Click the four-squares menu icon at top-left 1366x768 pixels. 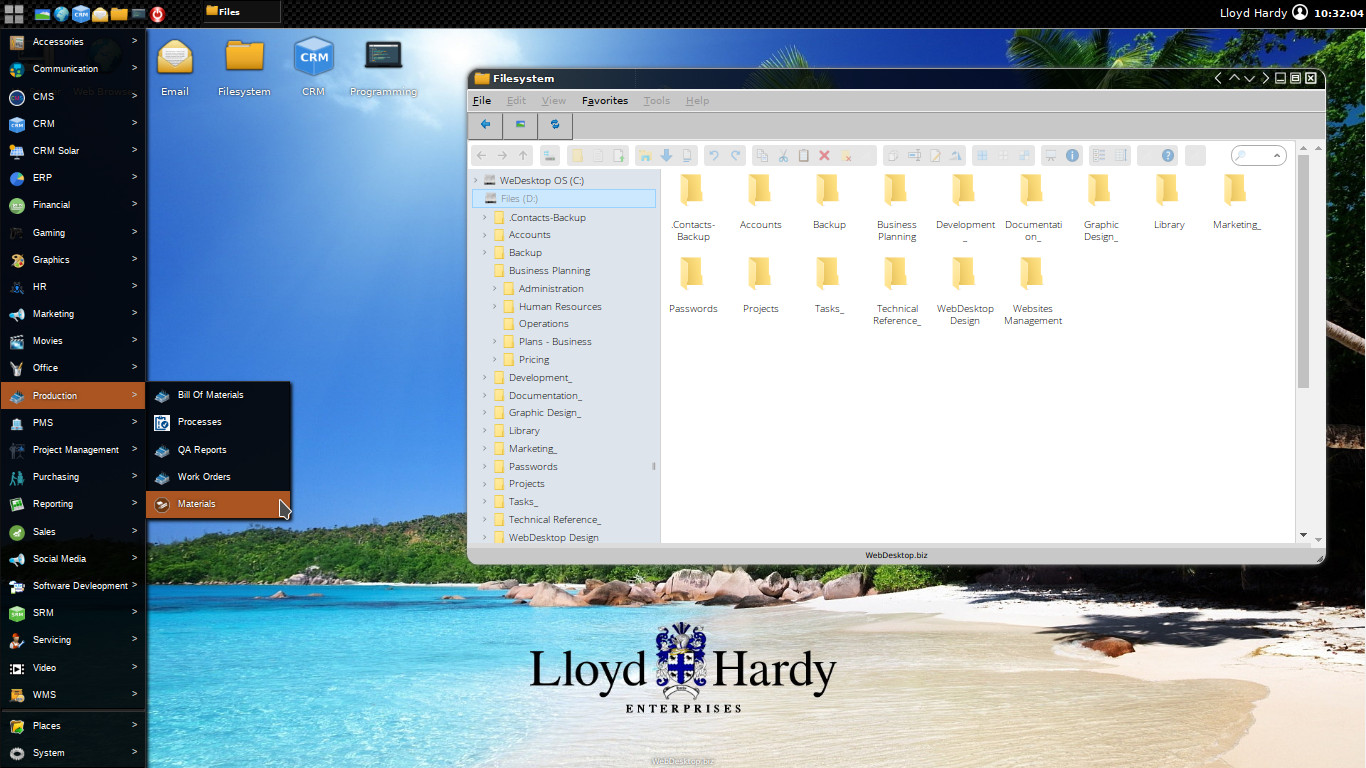(x=14, y=14)
